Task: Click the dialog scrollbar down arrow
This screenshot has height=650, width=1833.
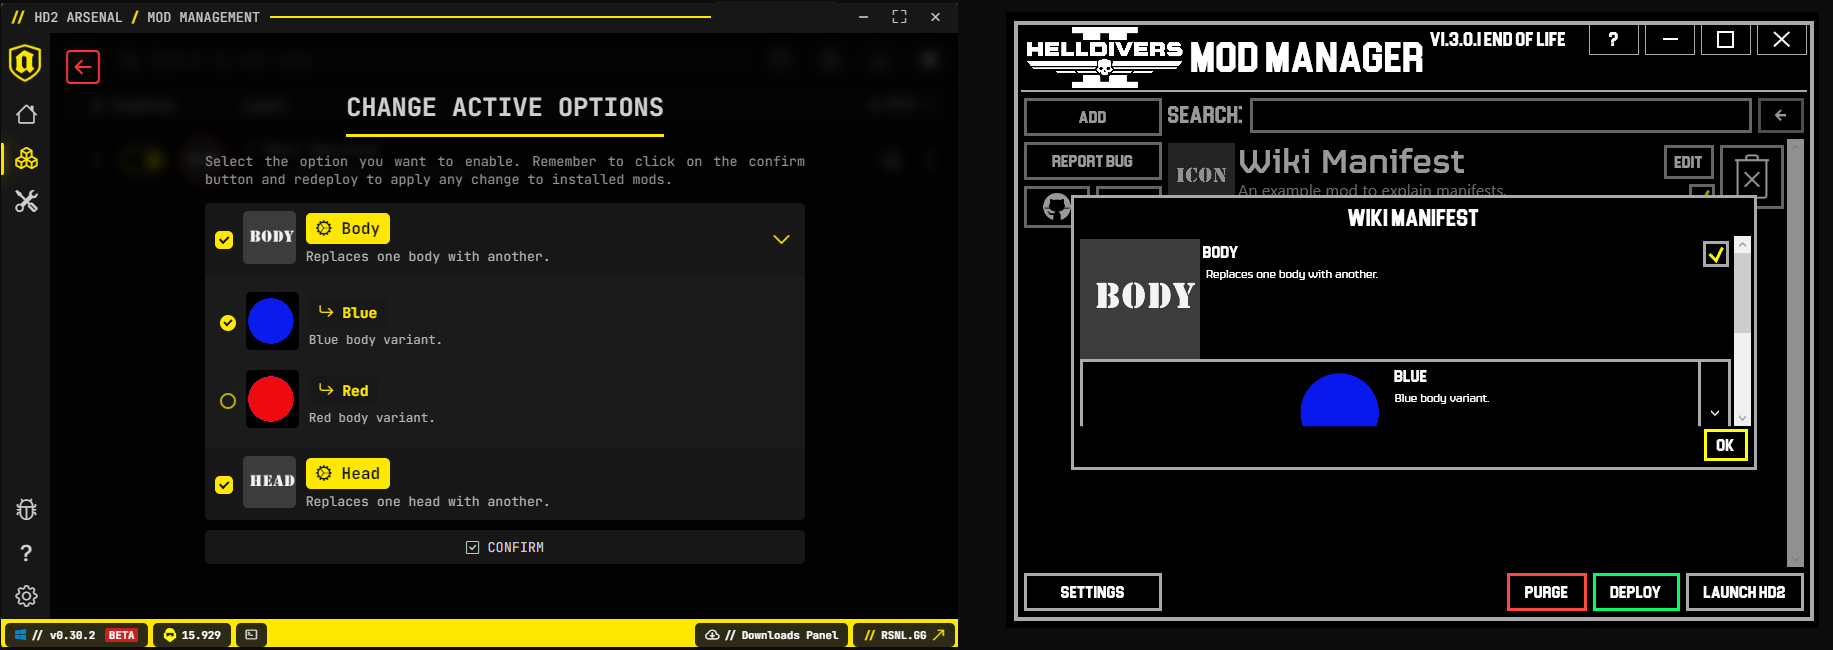Action: tap(1742, 418)
